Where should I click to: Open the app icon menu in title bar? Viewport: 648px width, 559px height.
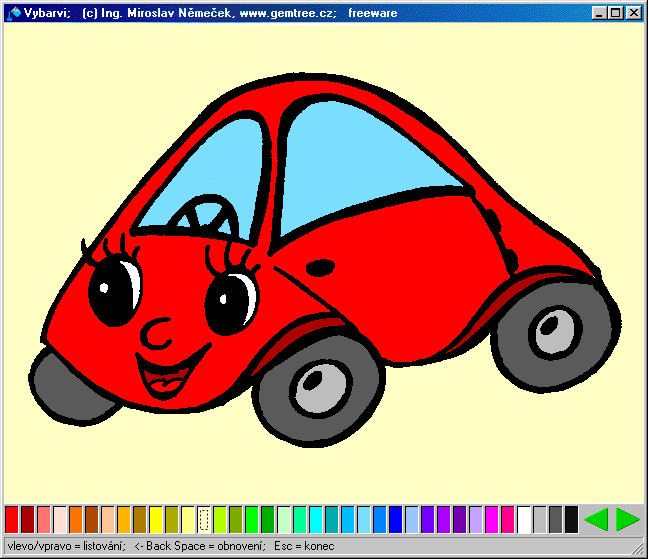click(13, 13)
